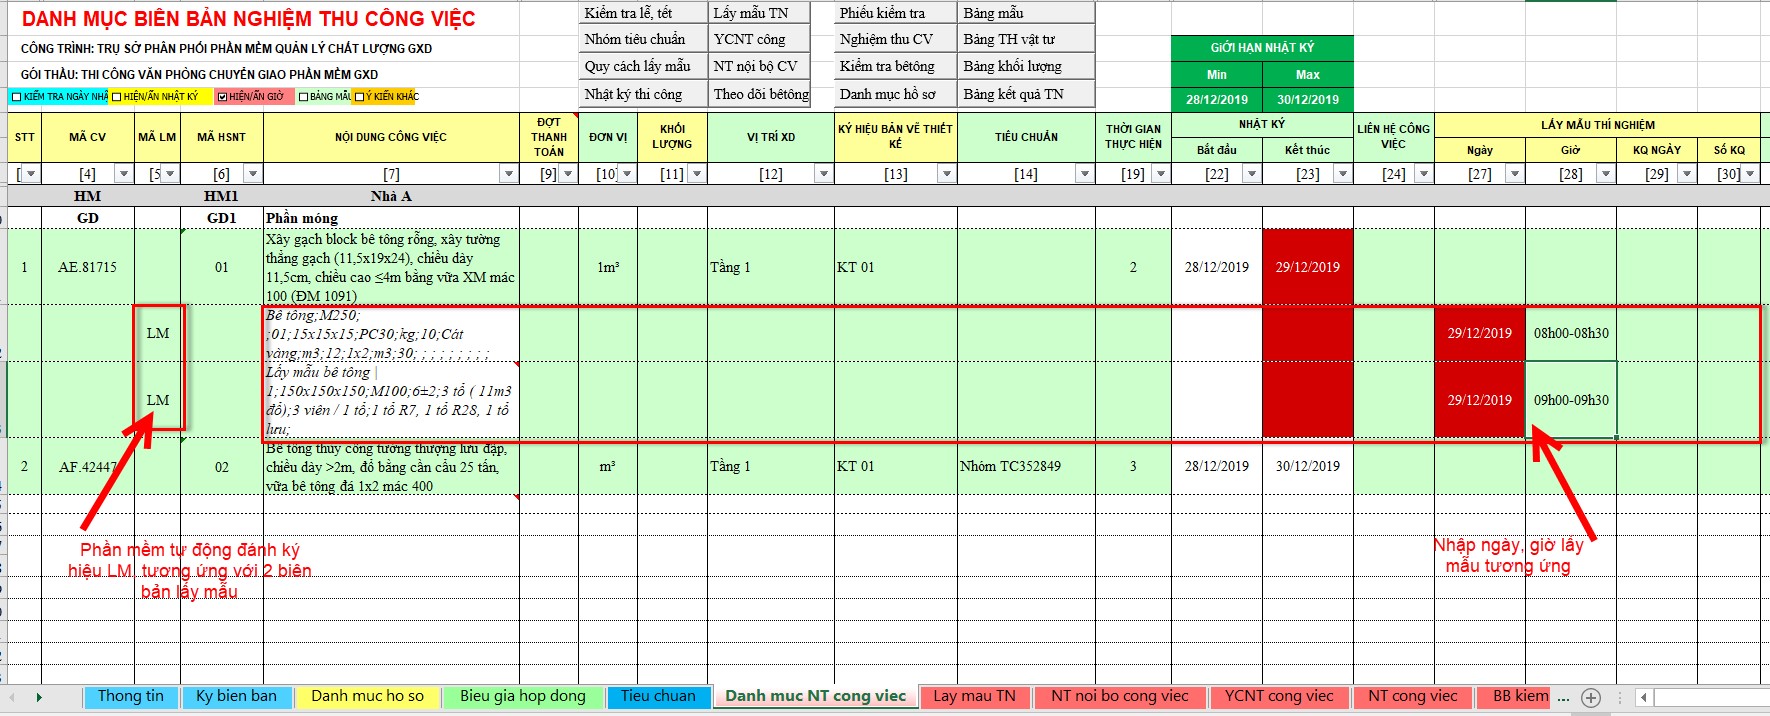Viewport: 1770px width, 716px height.
Task: Switch to the Thong tin sheet tab
Action: coord(130,696)
